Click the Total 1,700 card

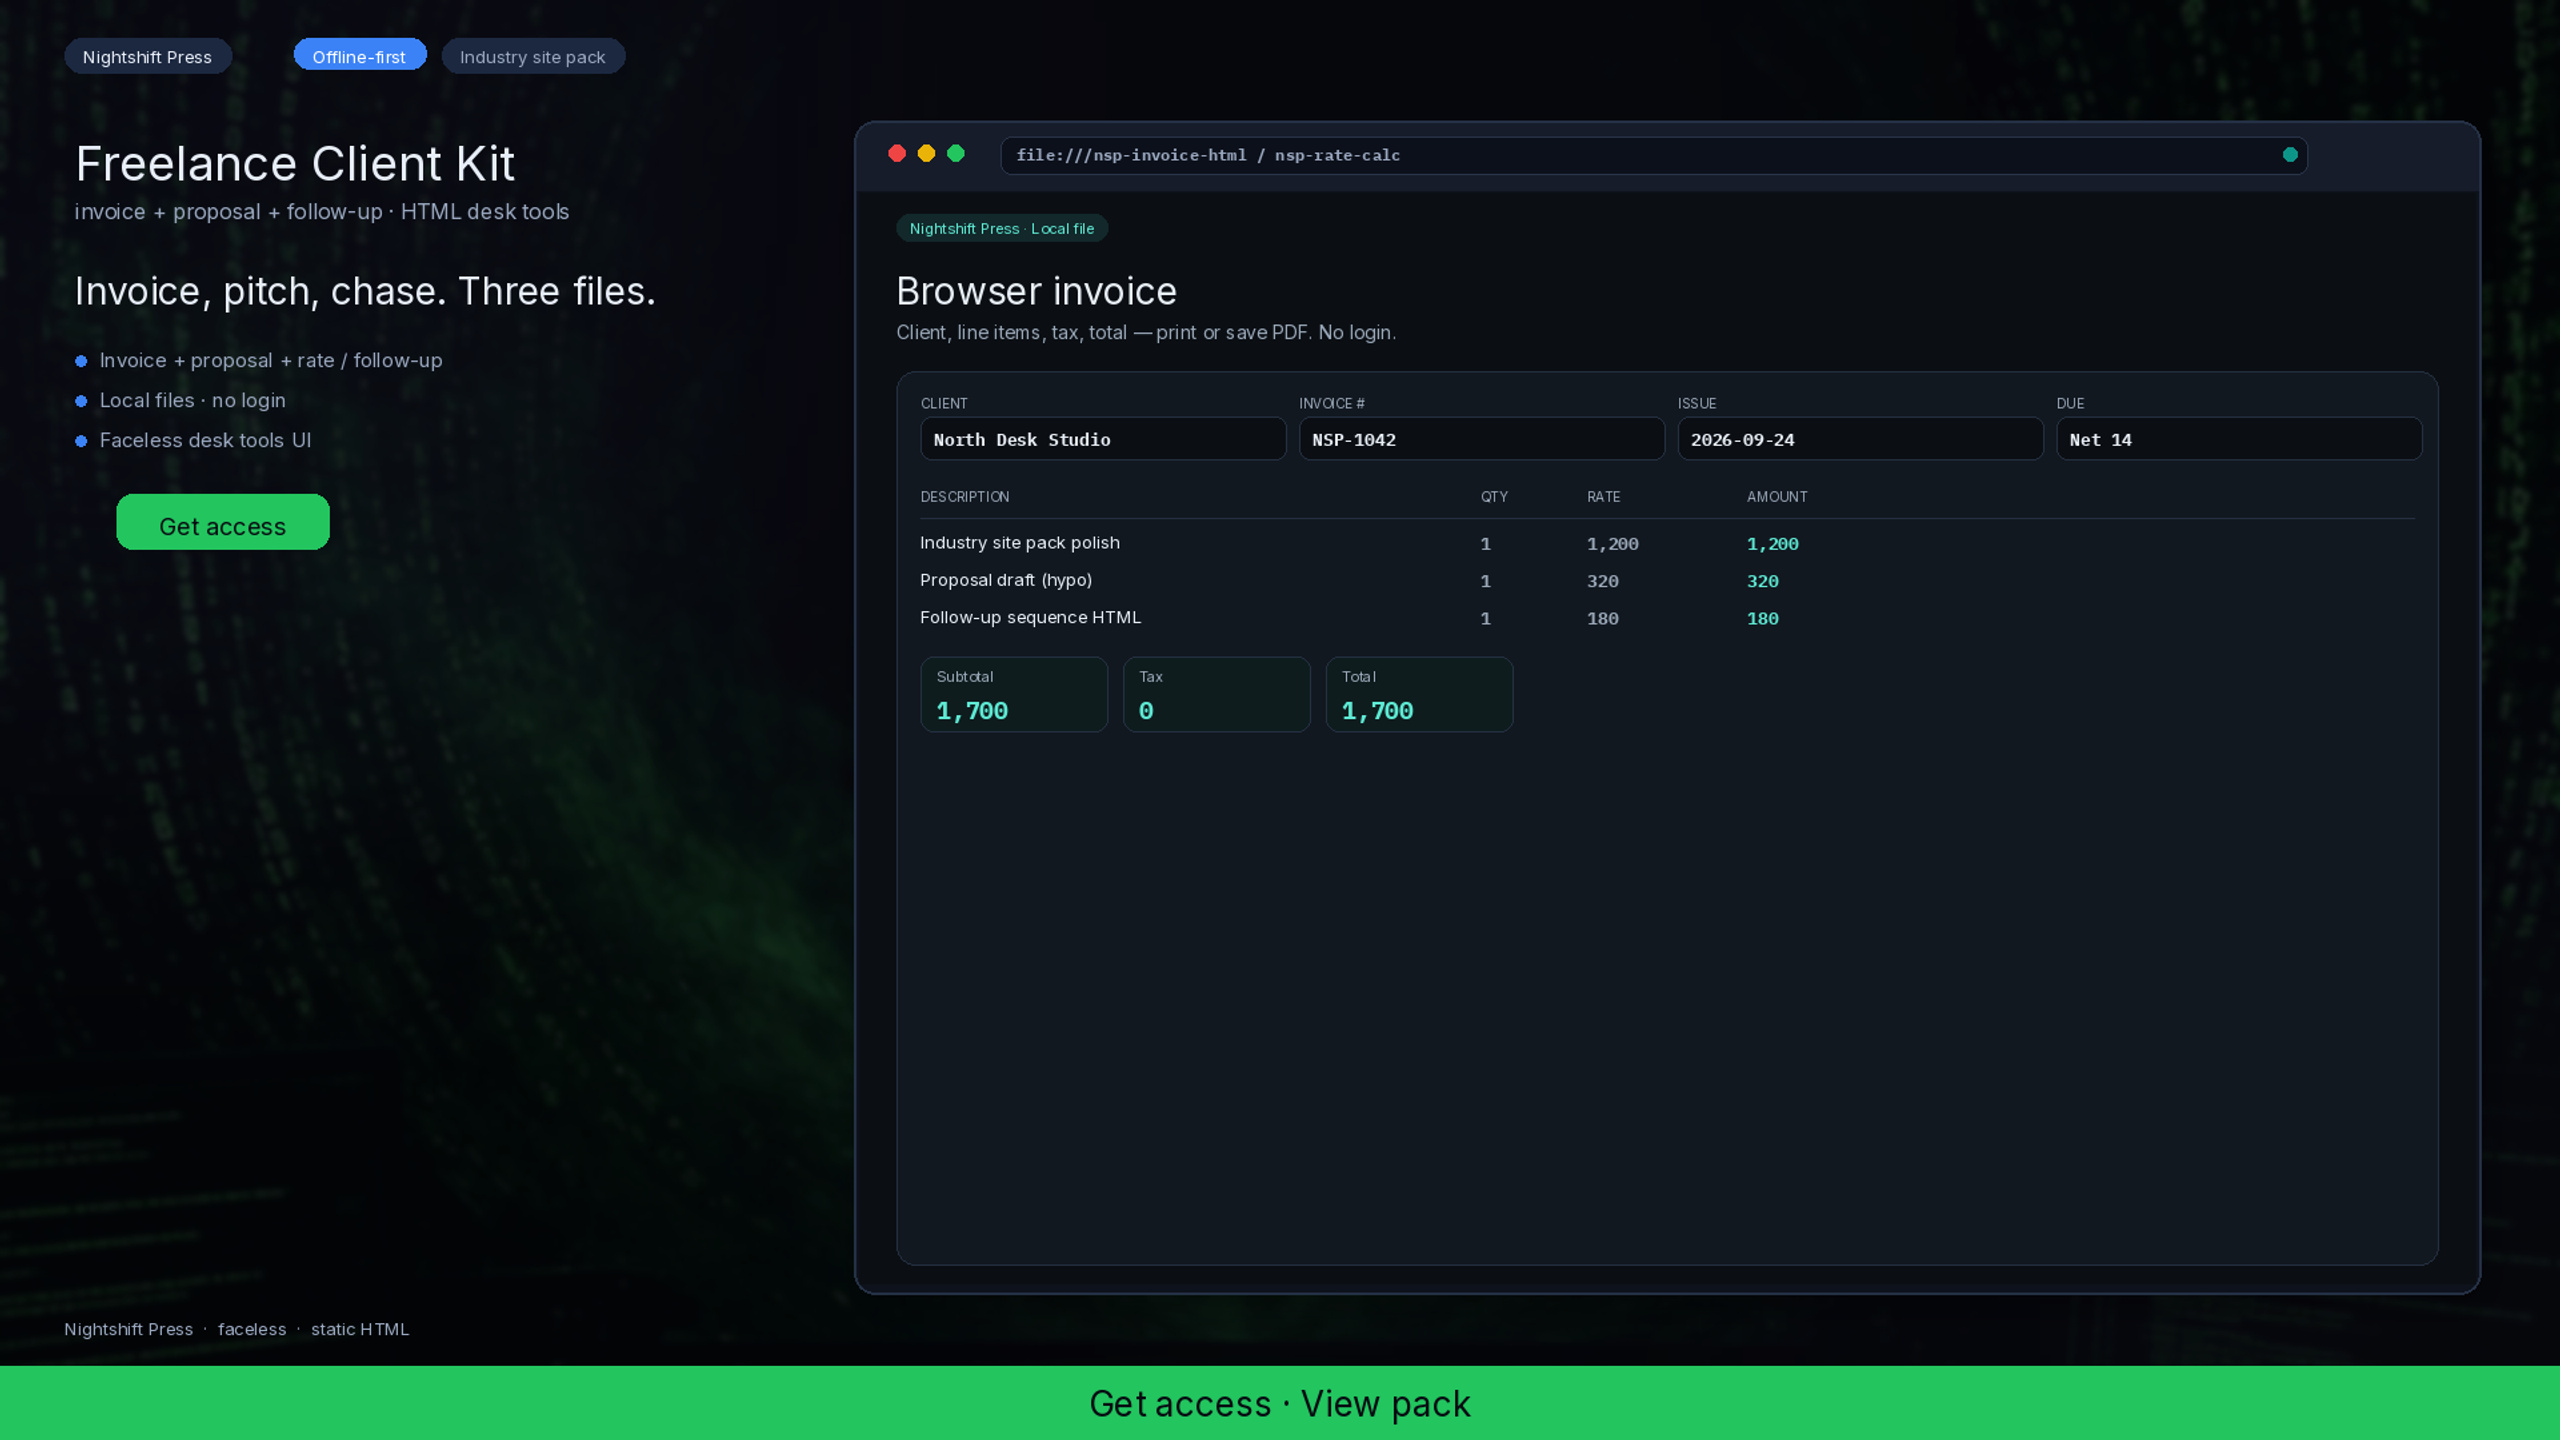point(1419,694)
